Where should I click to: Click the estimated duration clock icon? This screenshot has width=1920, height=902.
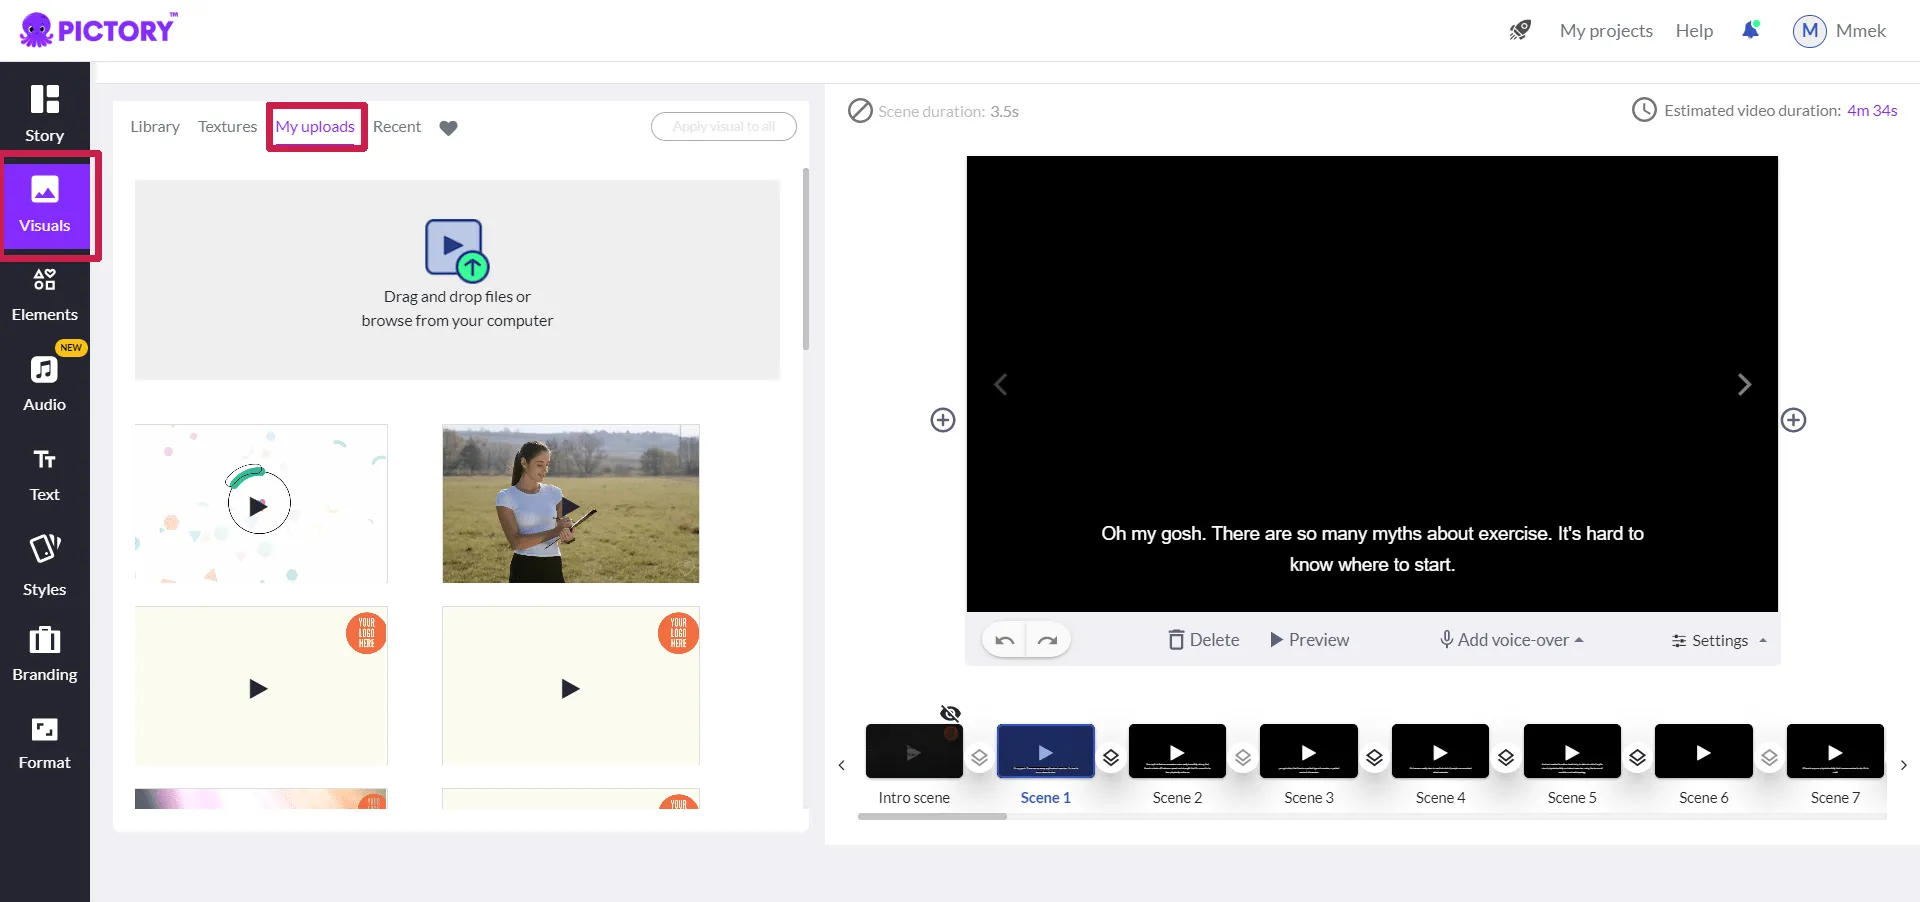coord(1644,110)
